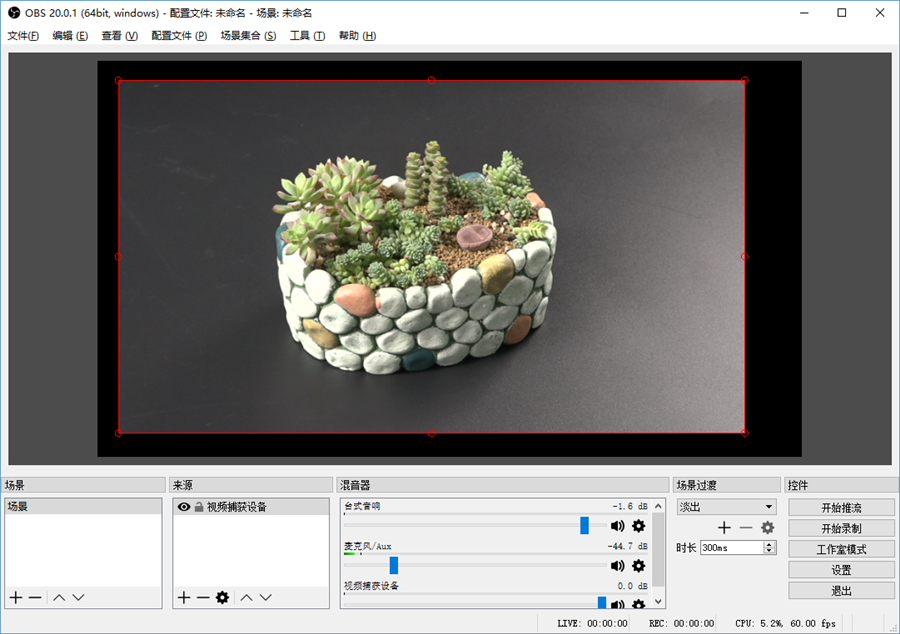The height and width of the screenshot is (634, 900).
Task: Open source properties gear icon
Action: (222, 597)
